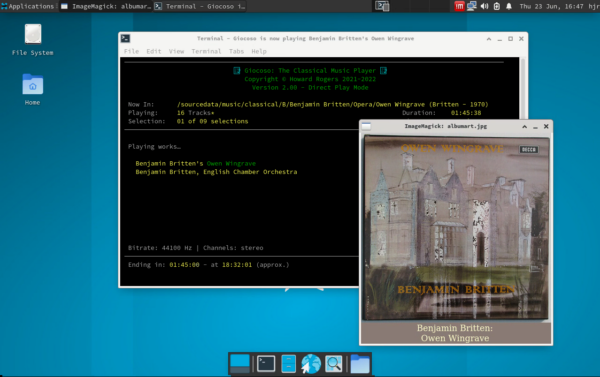Viewport: 600px width, 377px height.
Task: Launch the file manager cabinet icon in the dock
Action: tap(289, 363)
